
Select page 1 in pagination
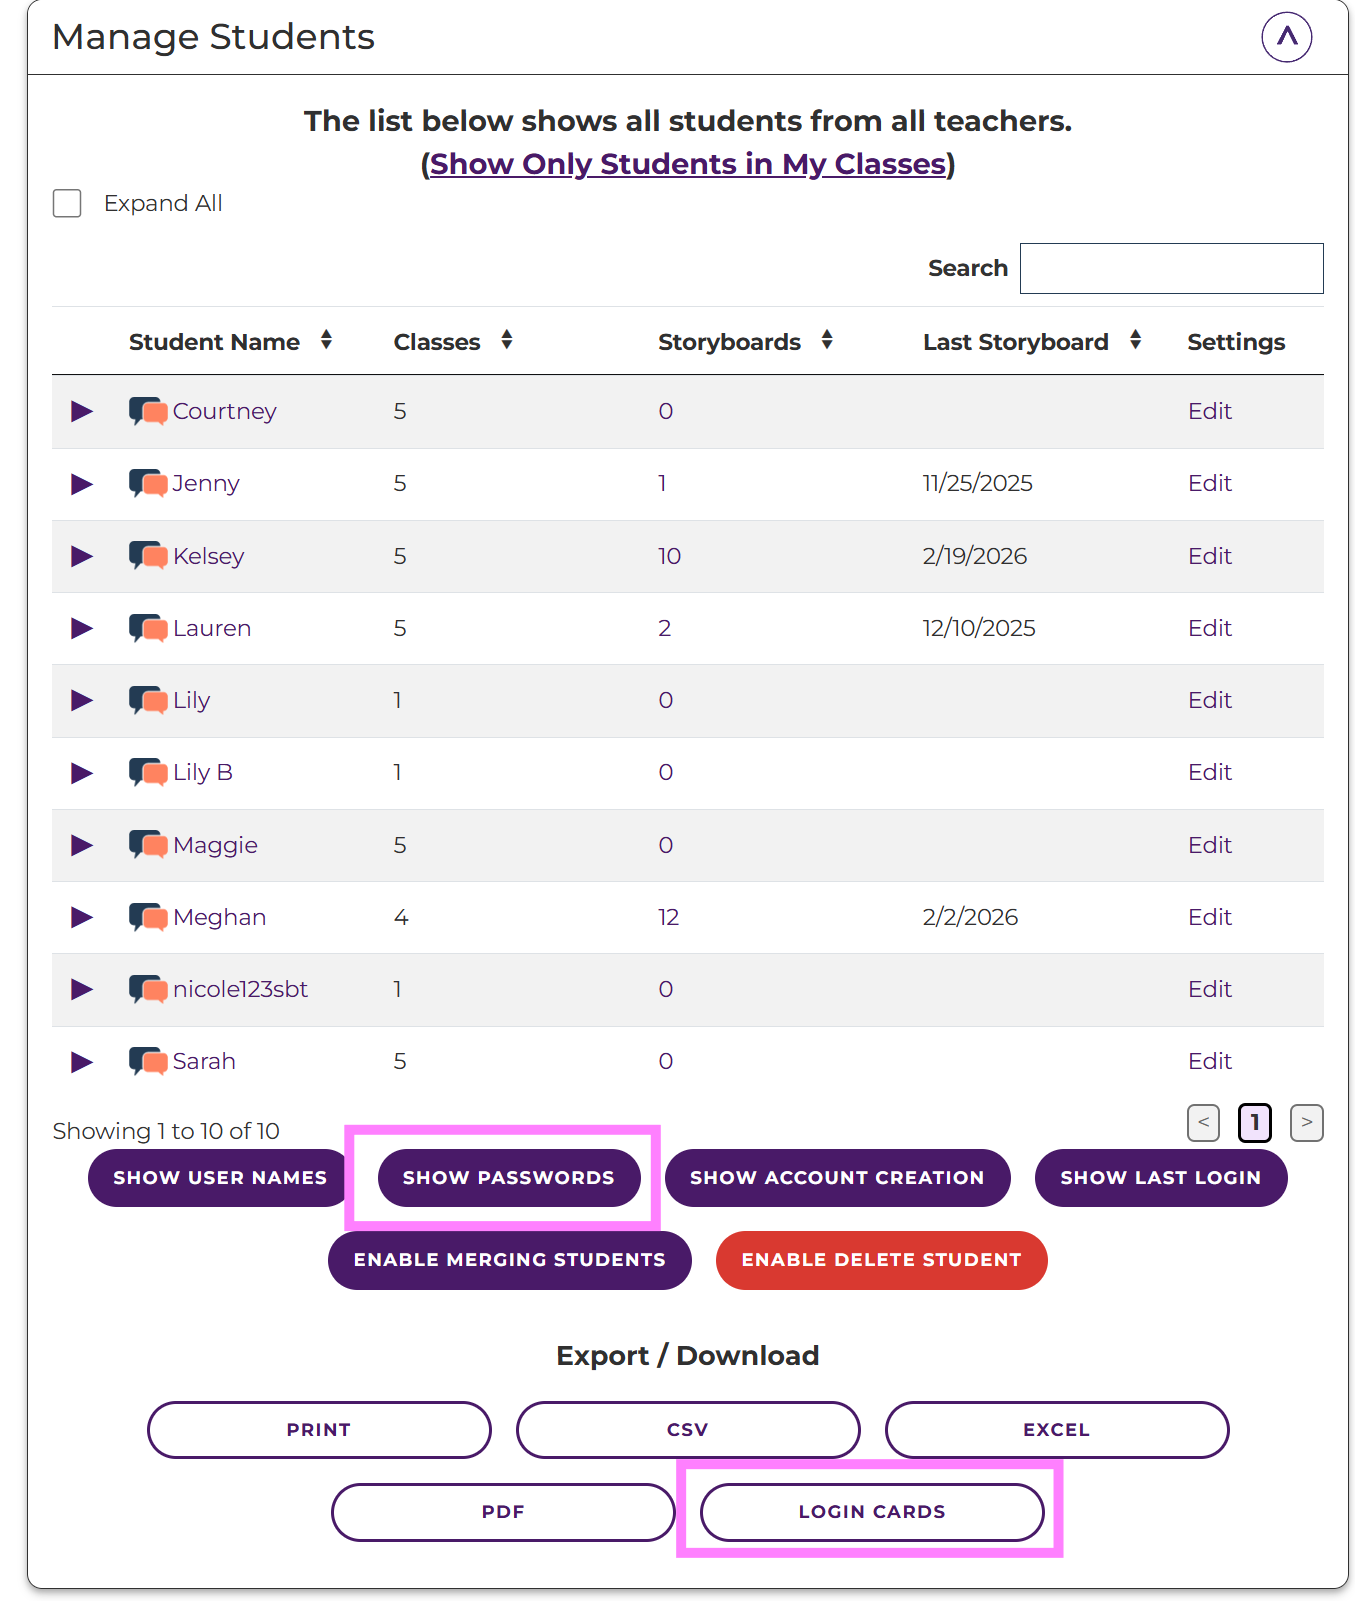coord(1254,1122)
